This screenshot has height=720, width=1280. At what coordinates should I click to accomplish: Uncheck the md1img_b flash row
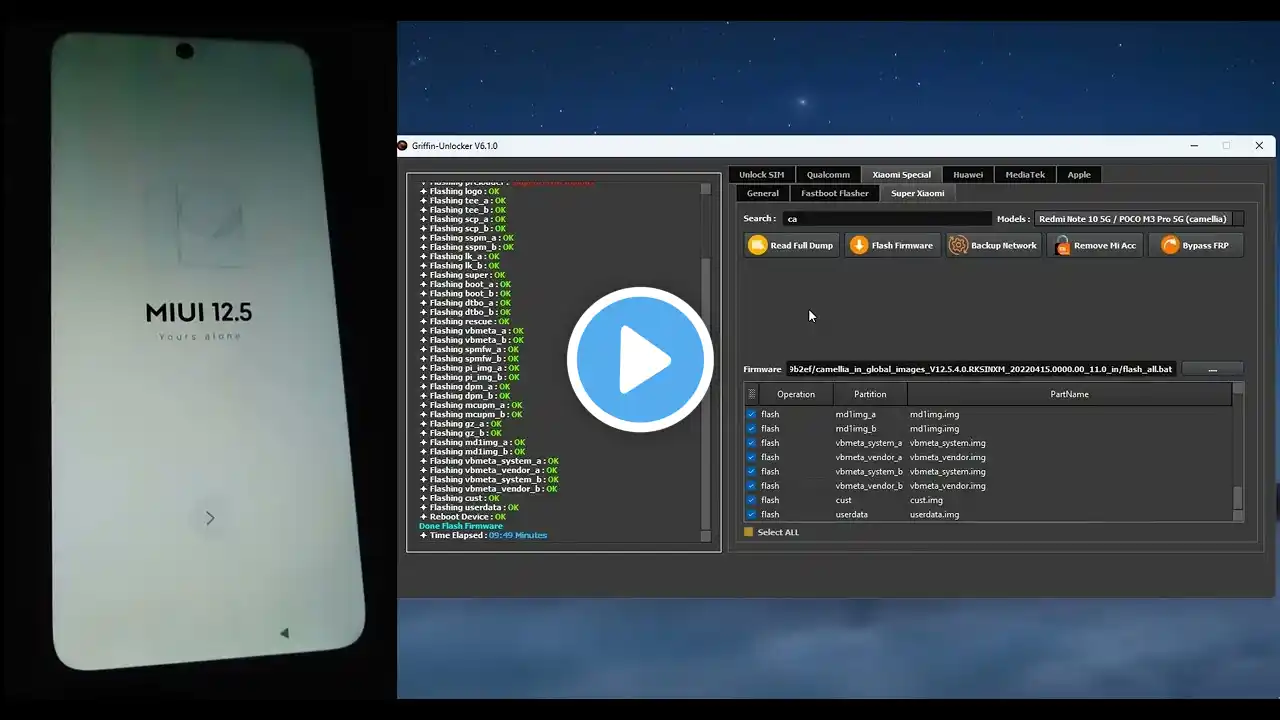[x=752, y=428]
